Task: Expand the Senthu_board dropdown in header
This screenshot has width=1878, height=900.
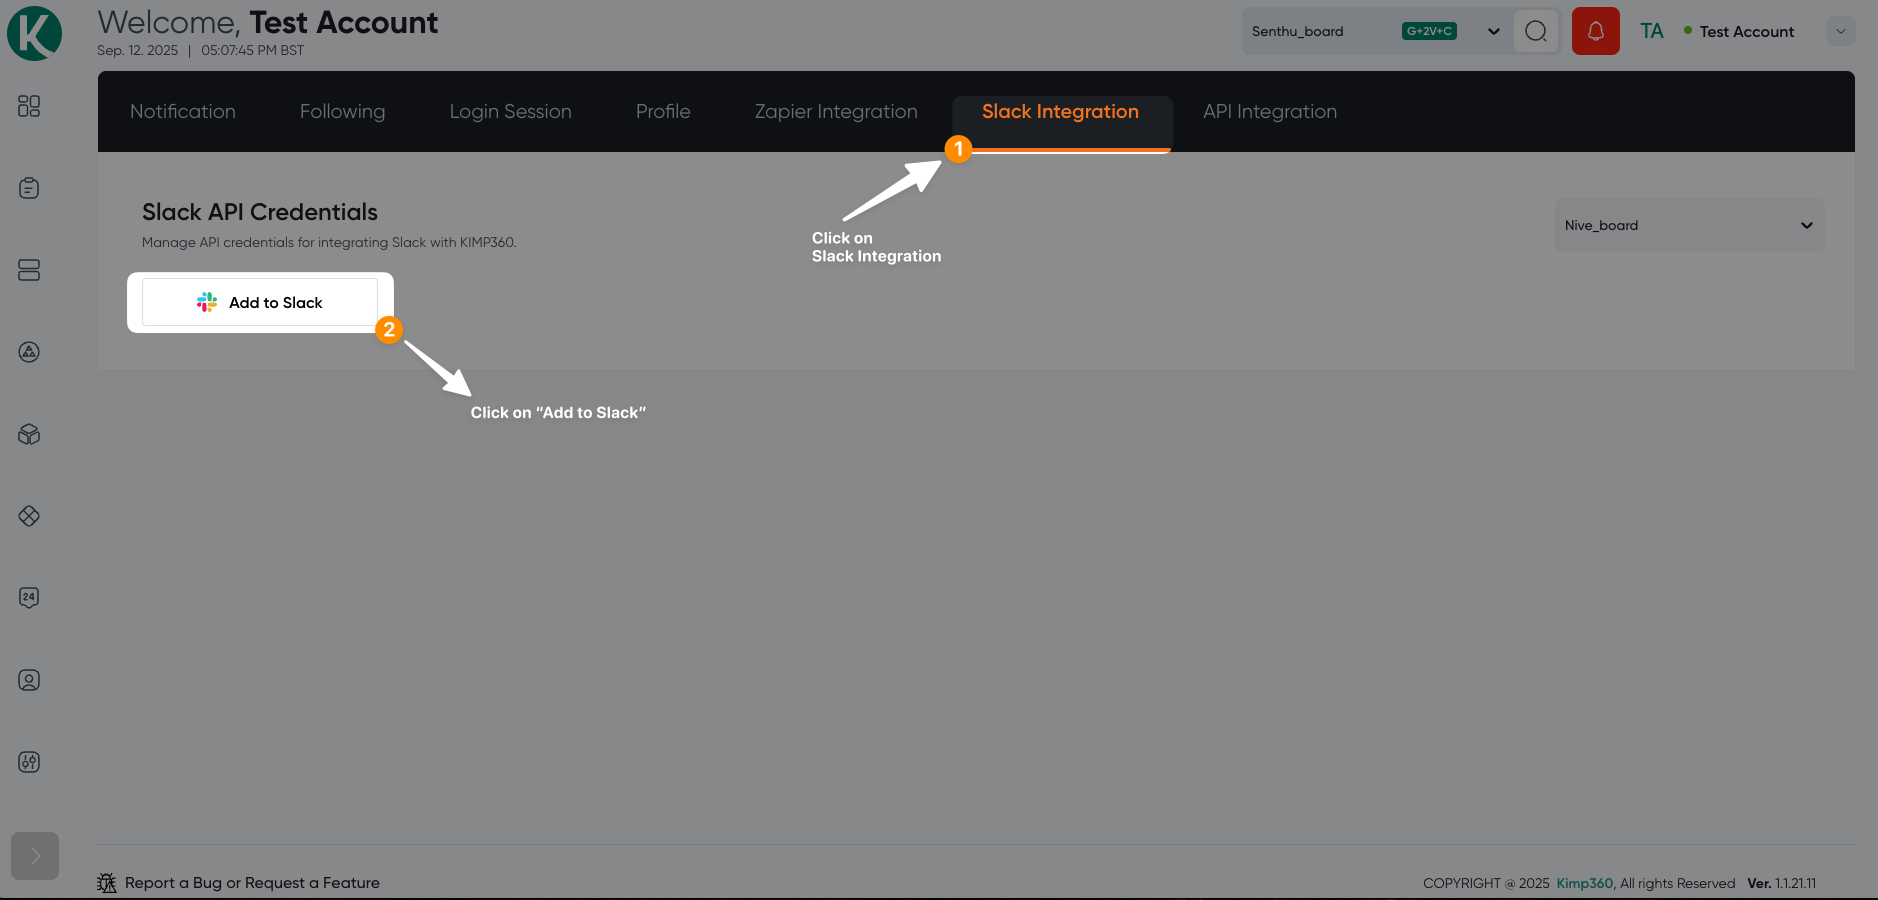Action: pyautogui.click(x=1492, y=31)
